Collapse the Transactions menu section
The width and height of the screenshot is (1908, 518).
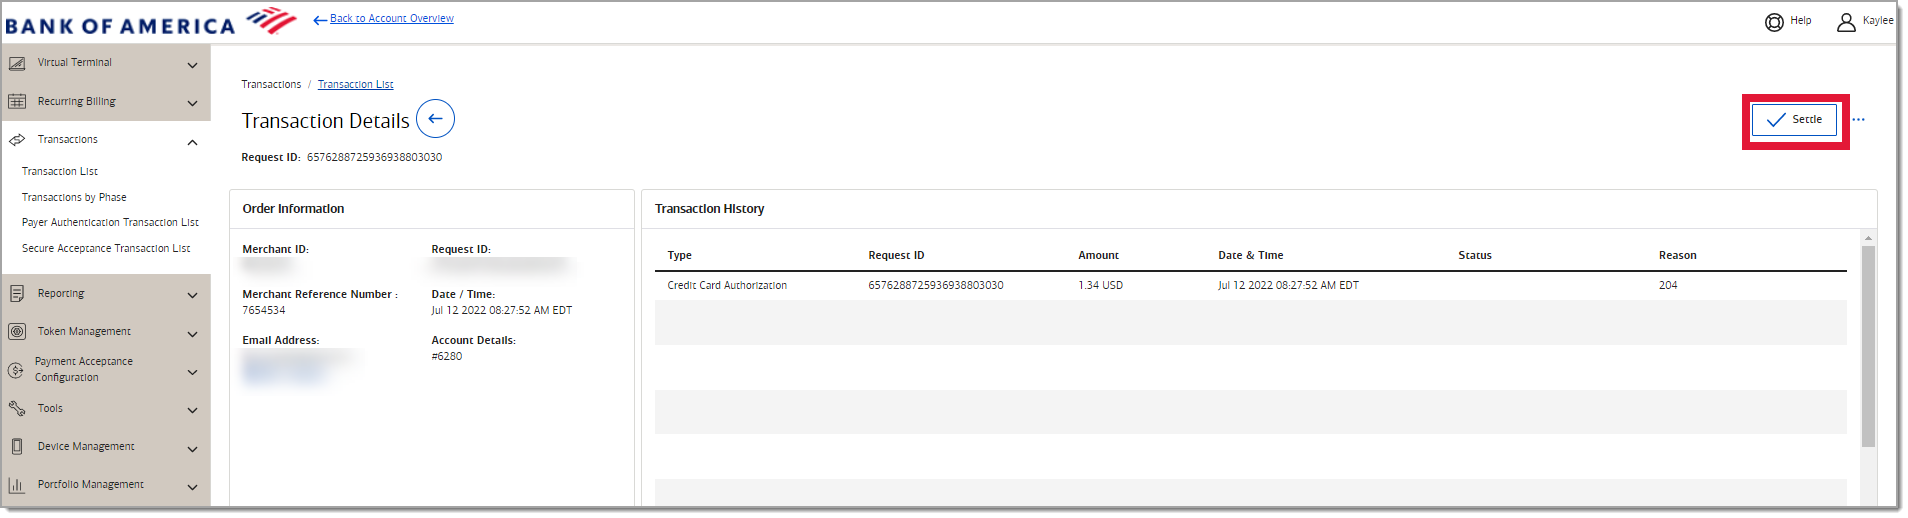[192, 142]
